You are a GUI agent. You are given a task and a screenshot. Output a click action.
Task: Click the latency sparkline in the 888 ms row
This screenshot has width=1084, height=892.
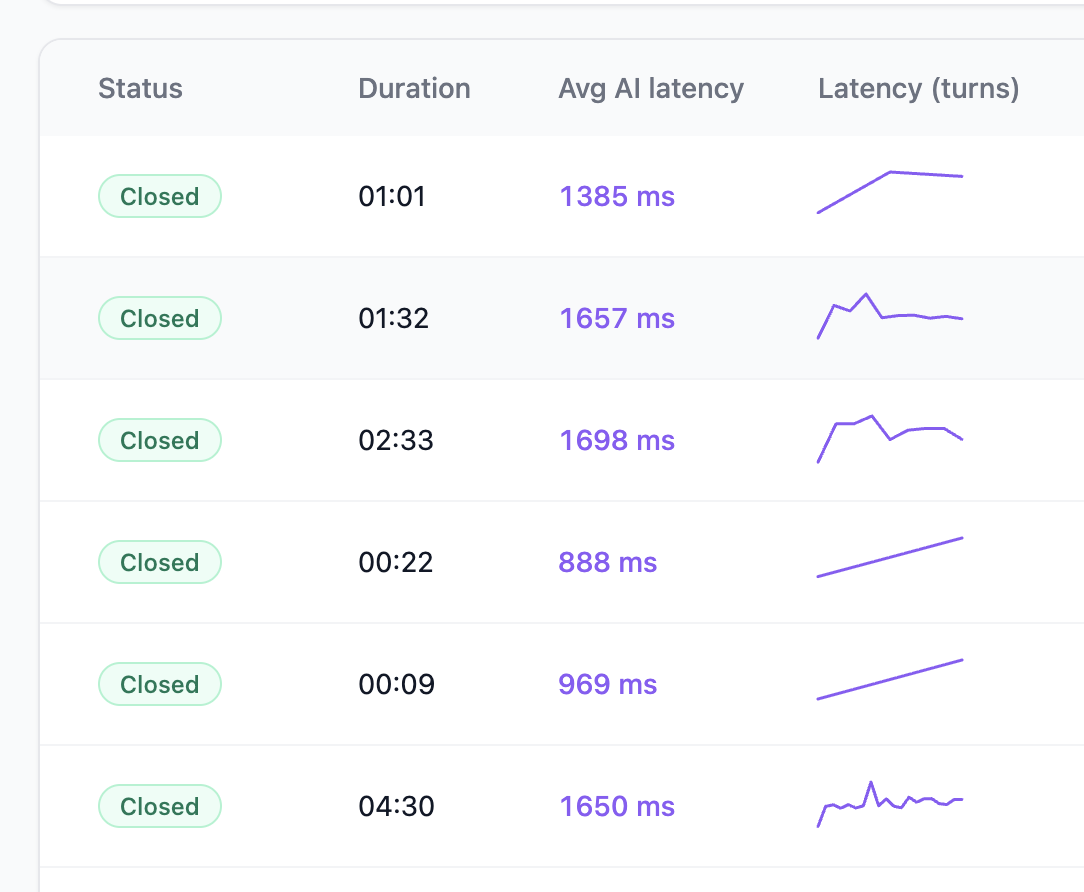point(890,557)
